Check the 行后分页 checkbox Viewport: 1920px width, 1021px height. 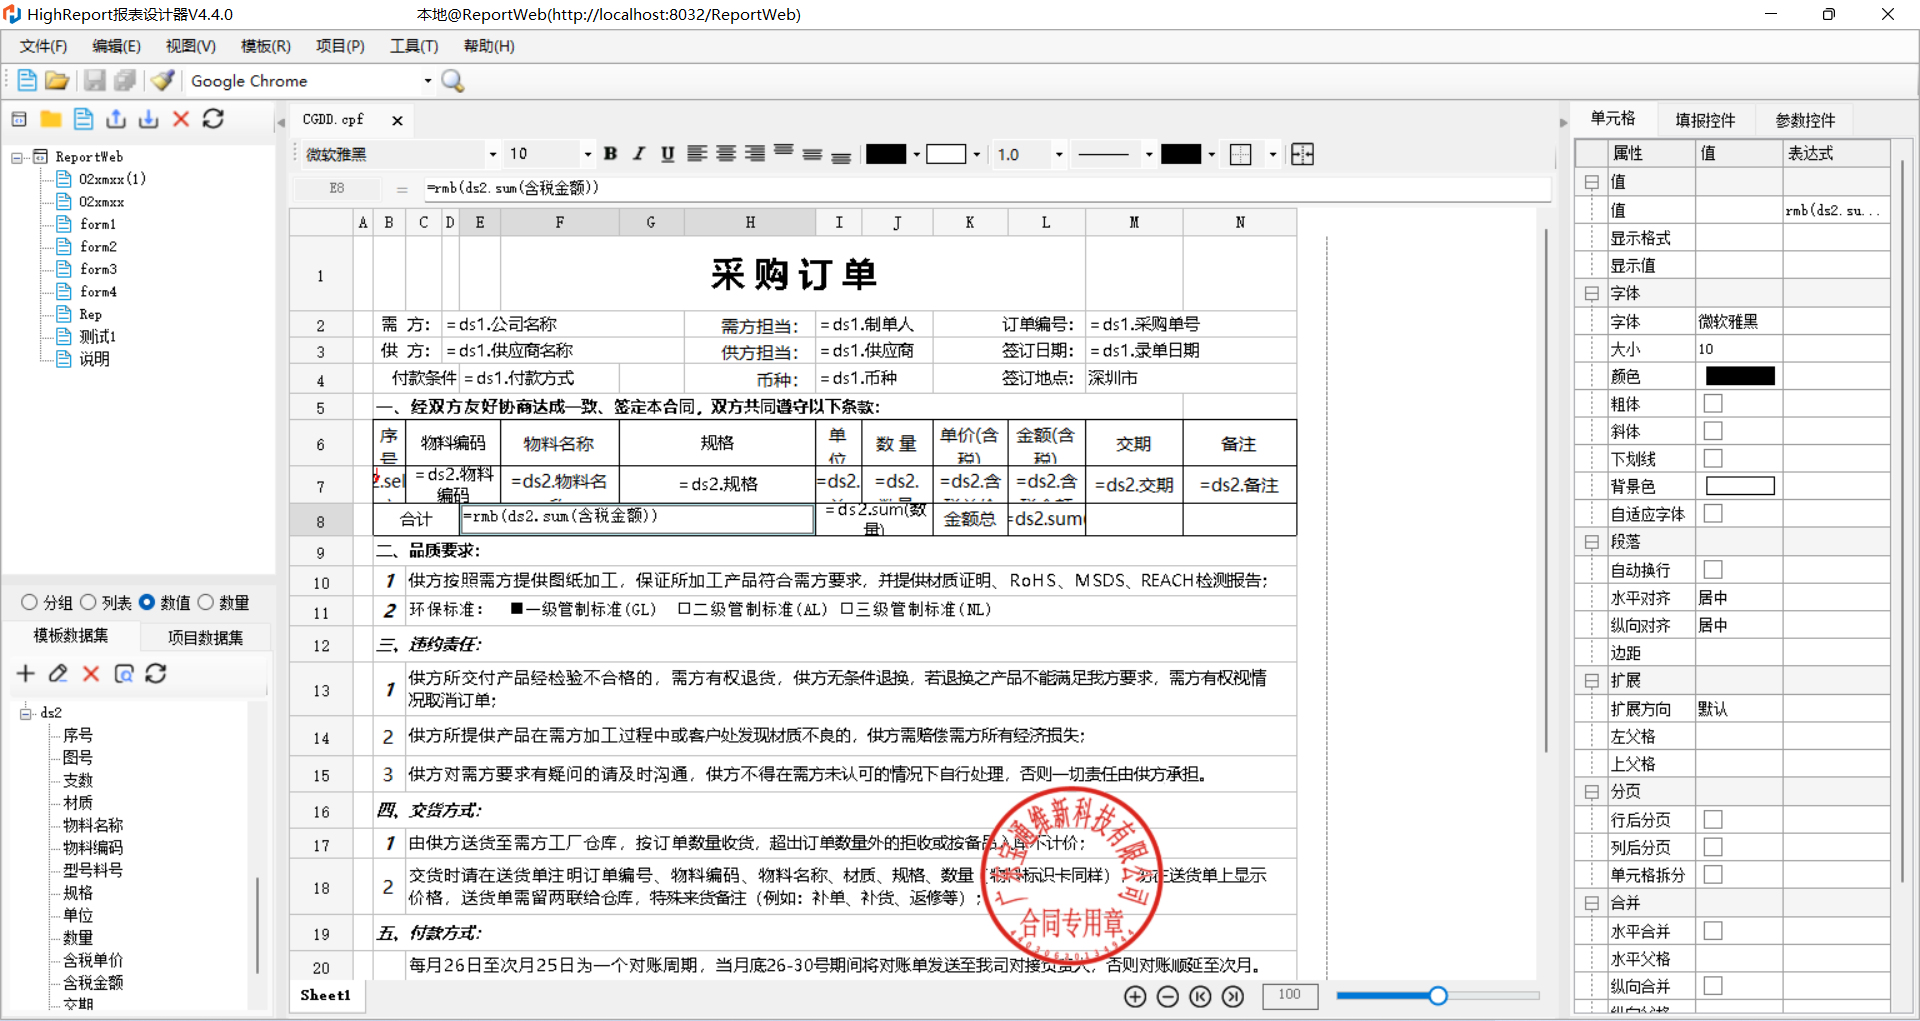pyautogui.click(x=1713, y=820)
